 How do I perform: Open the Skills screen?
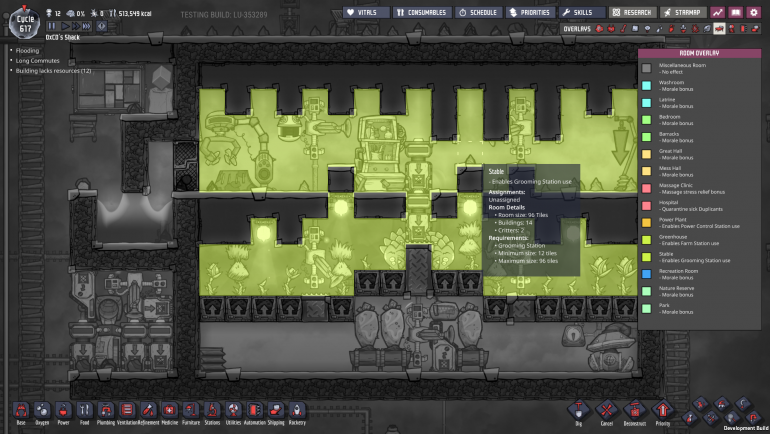582,12
